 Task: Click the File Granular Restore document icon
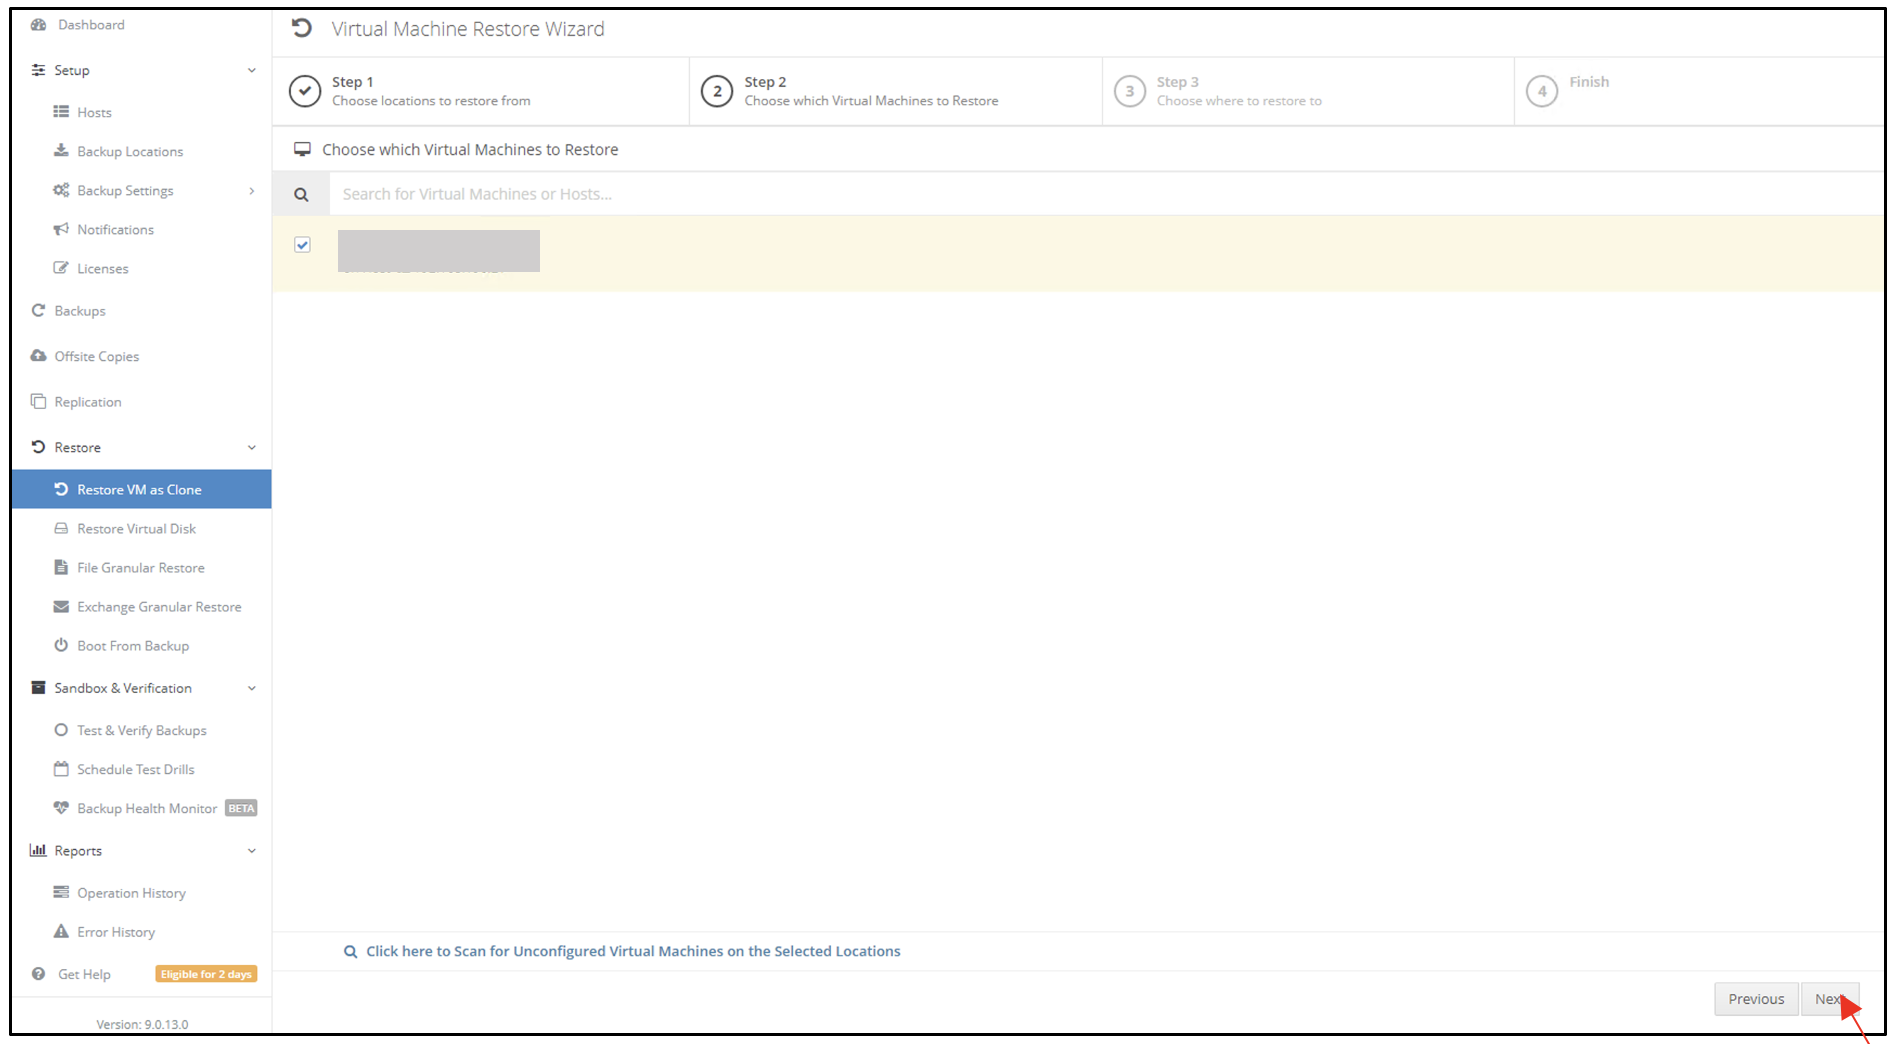(61, 567)
